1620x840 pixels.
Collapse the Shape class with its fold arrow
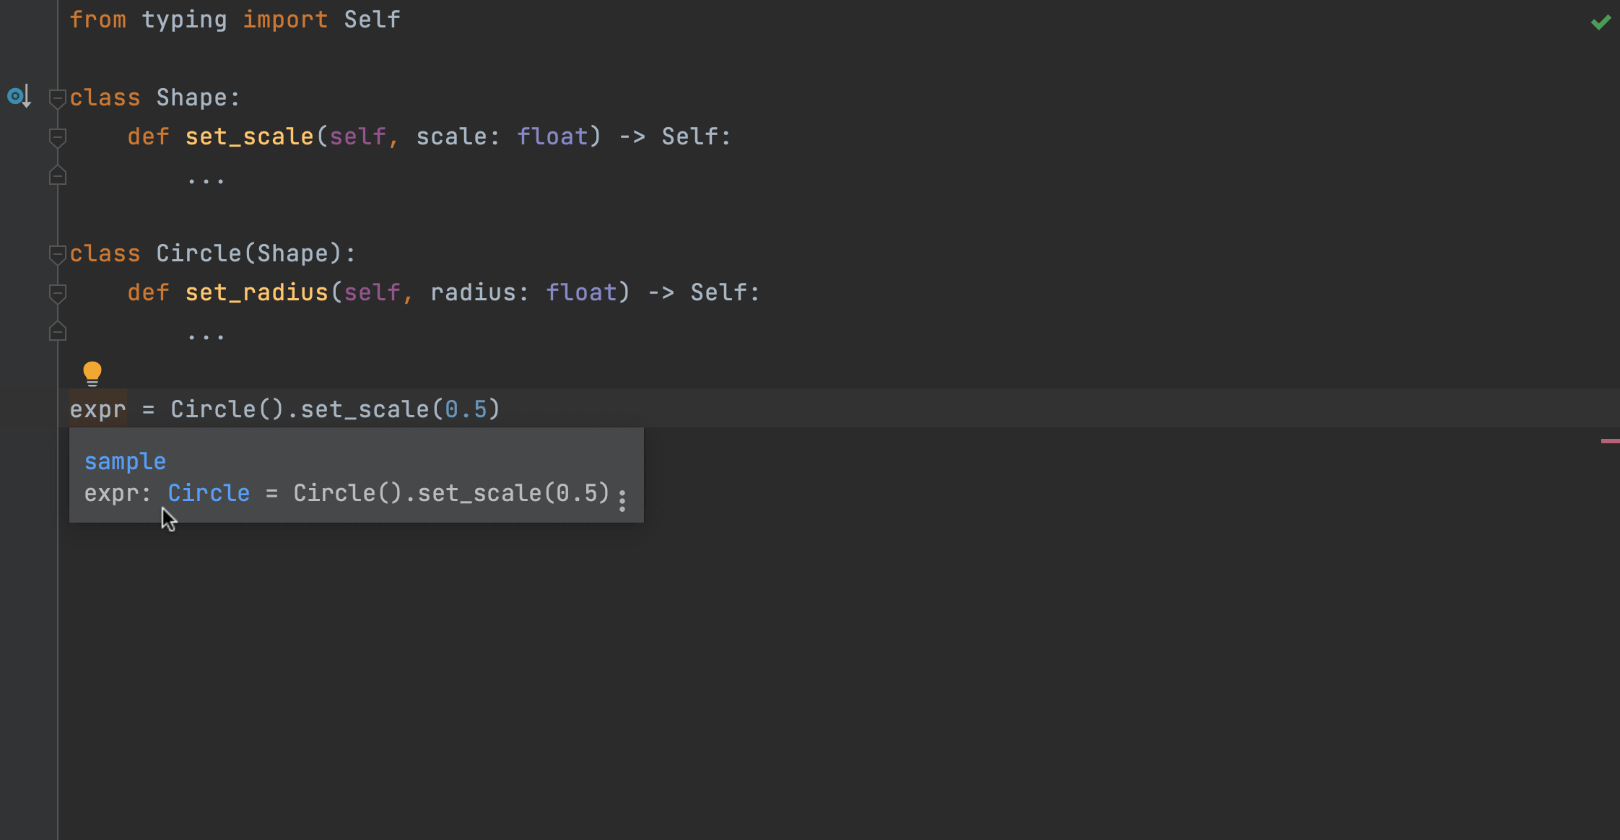point(57,97)
